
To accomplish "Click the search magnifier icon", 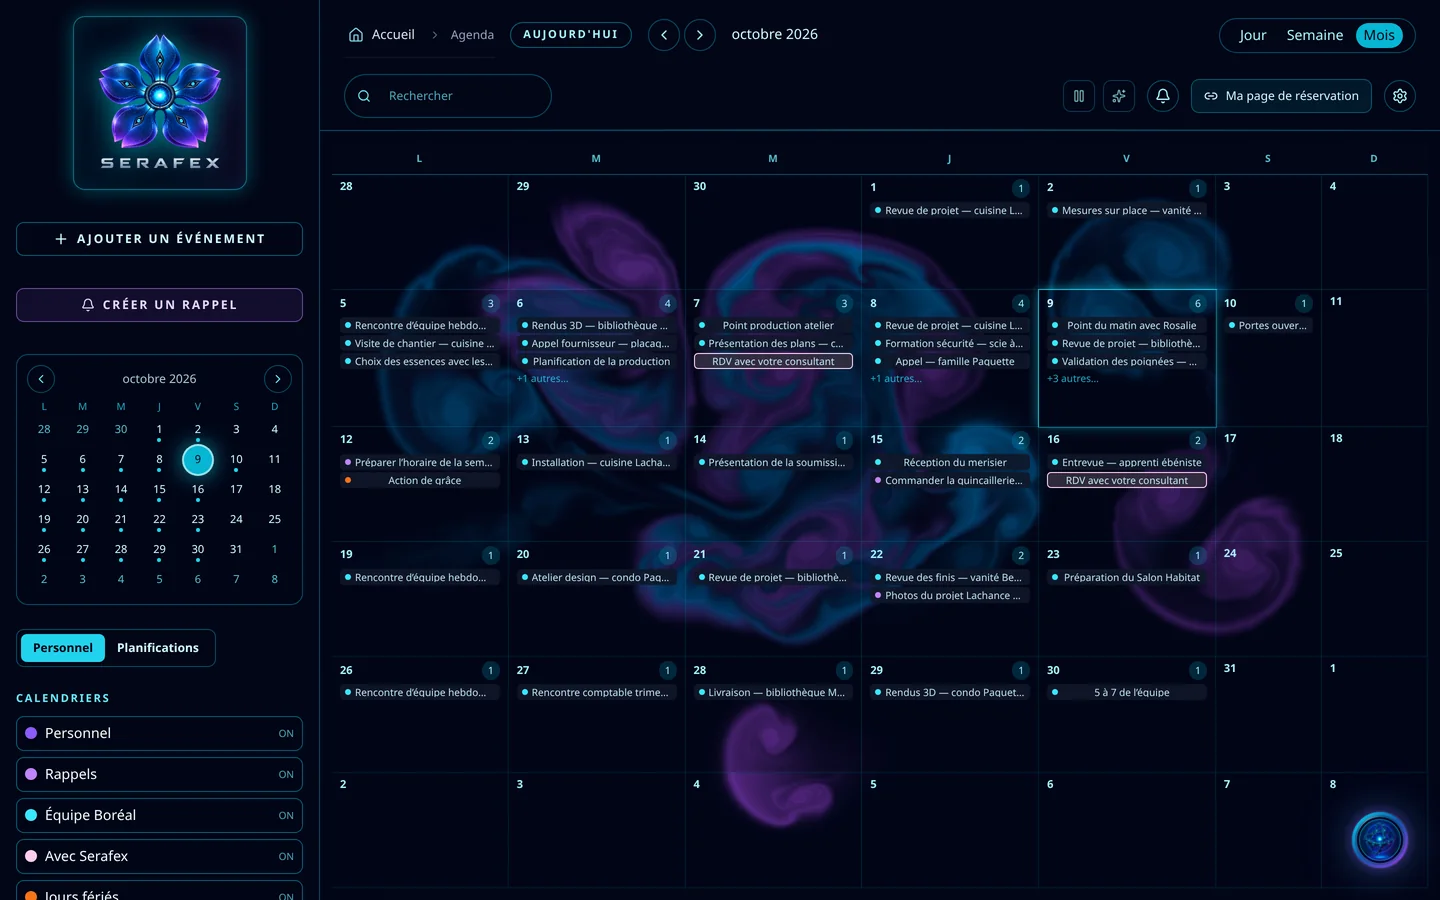I will click(364, 96).
